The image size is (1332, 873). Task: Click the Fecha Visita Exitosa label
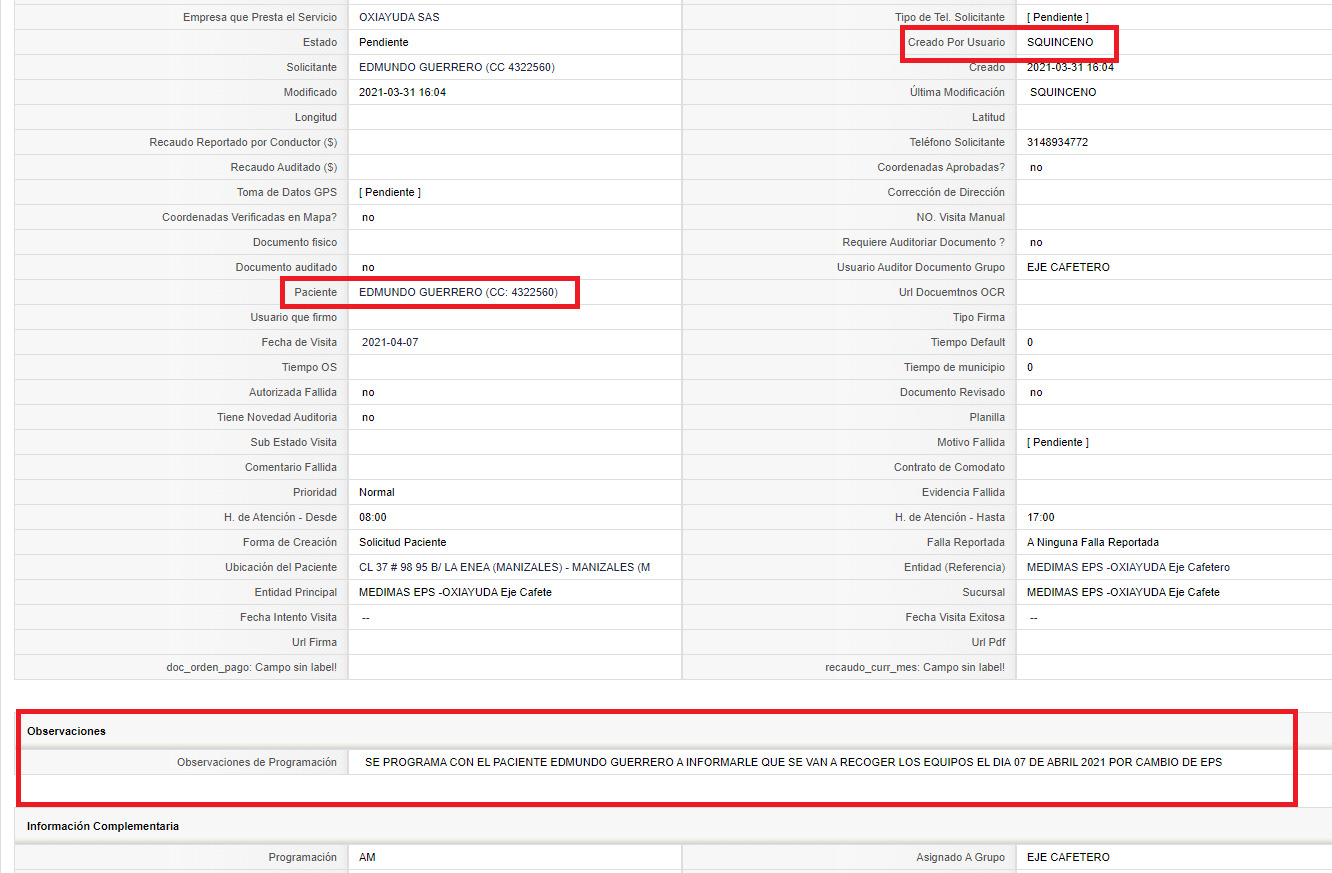(955, 617)
